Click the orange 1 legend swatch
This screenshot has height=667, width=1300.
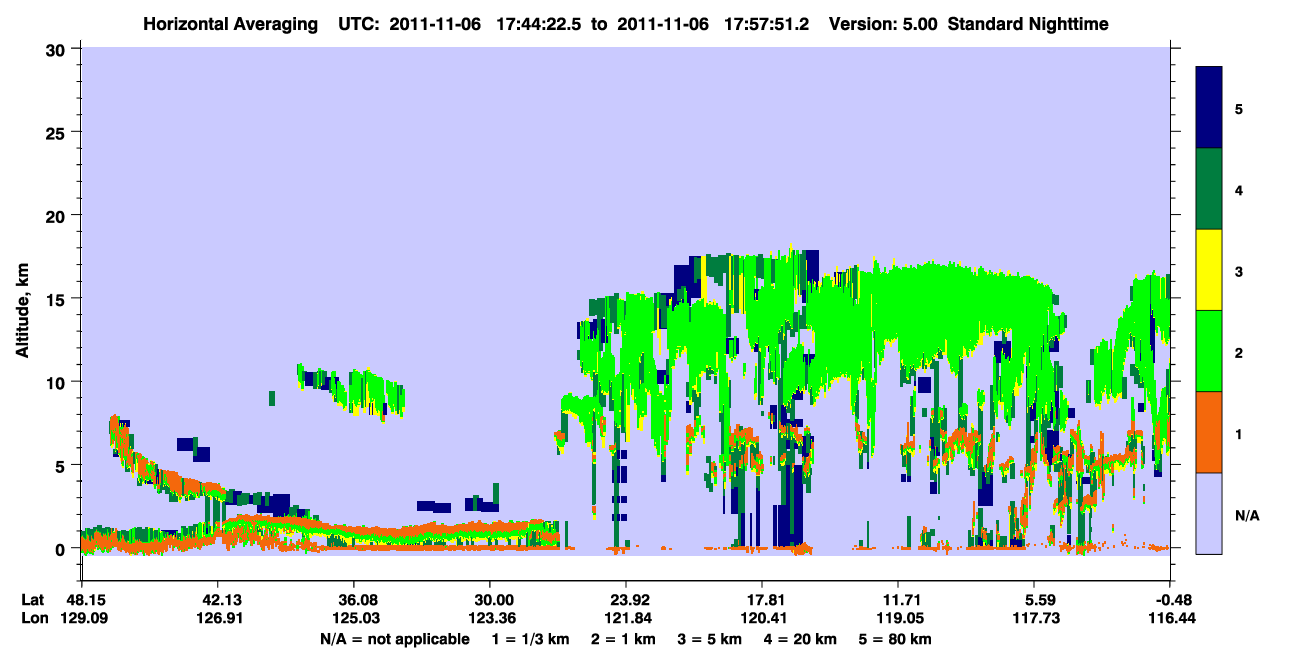click(x=1210, y=432)
